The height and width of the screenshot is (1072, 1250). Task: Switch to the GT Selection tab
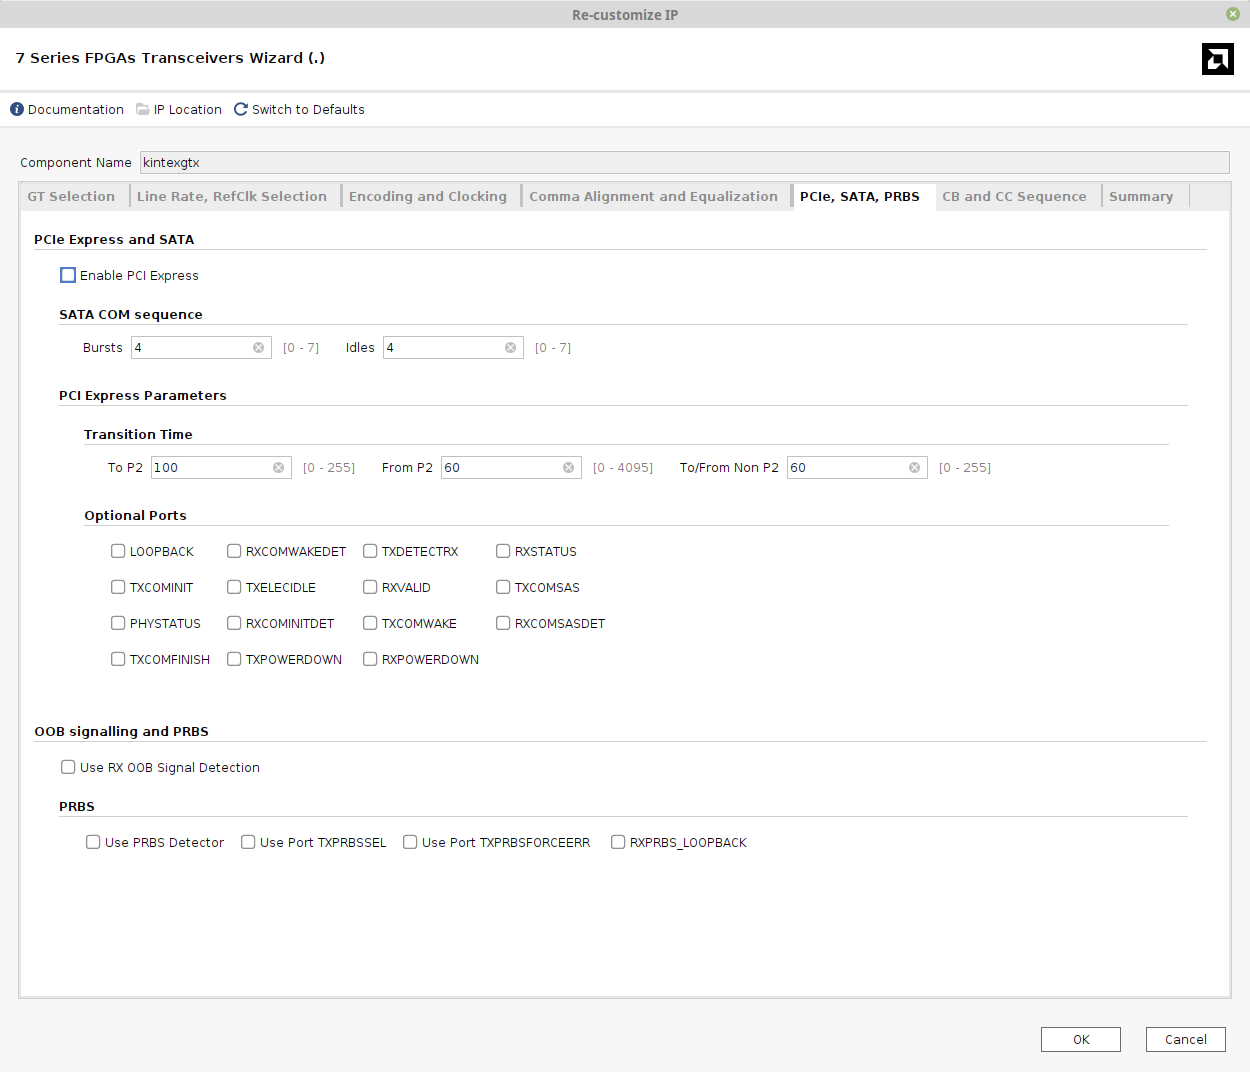click(x=71, y=196)
